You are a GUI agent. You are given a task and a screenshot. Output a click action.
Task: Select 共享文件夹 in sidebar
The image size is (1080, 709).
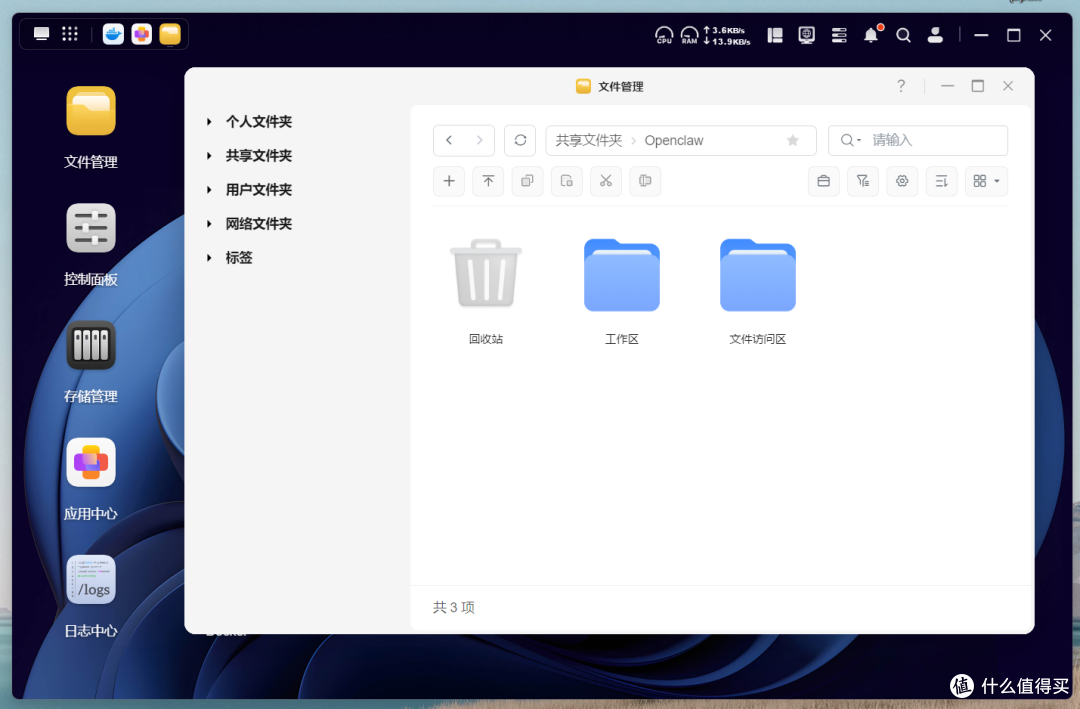point(259,156)
